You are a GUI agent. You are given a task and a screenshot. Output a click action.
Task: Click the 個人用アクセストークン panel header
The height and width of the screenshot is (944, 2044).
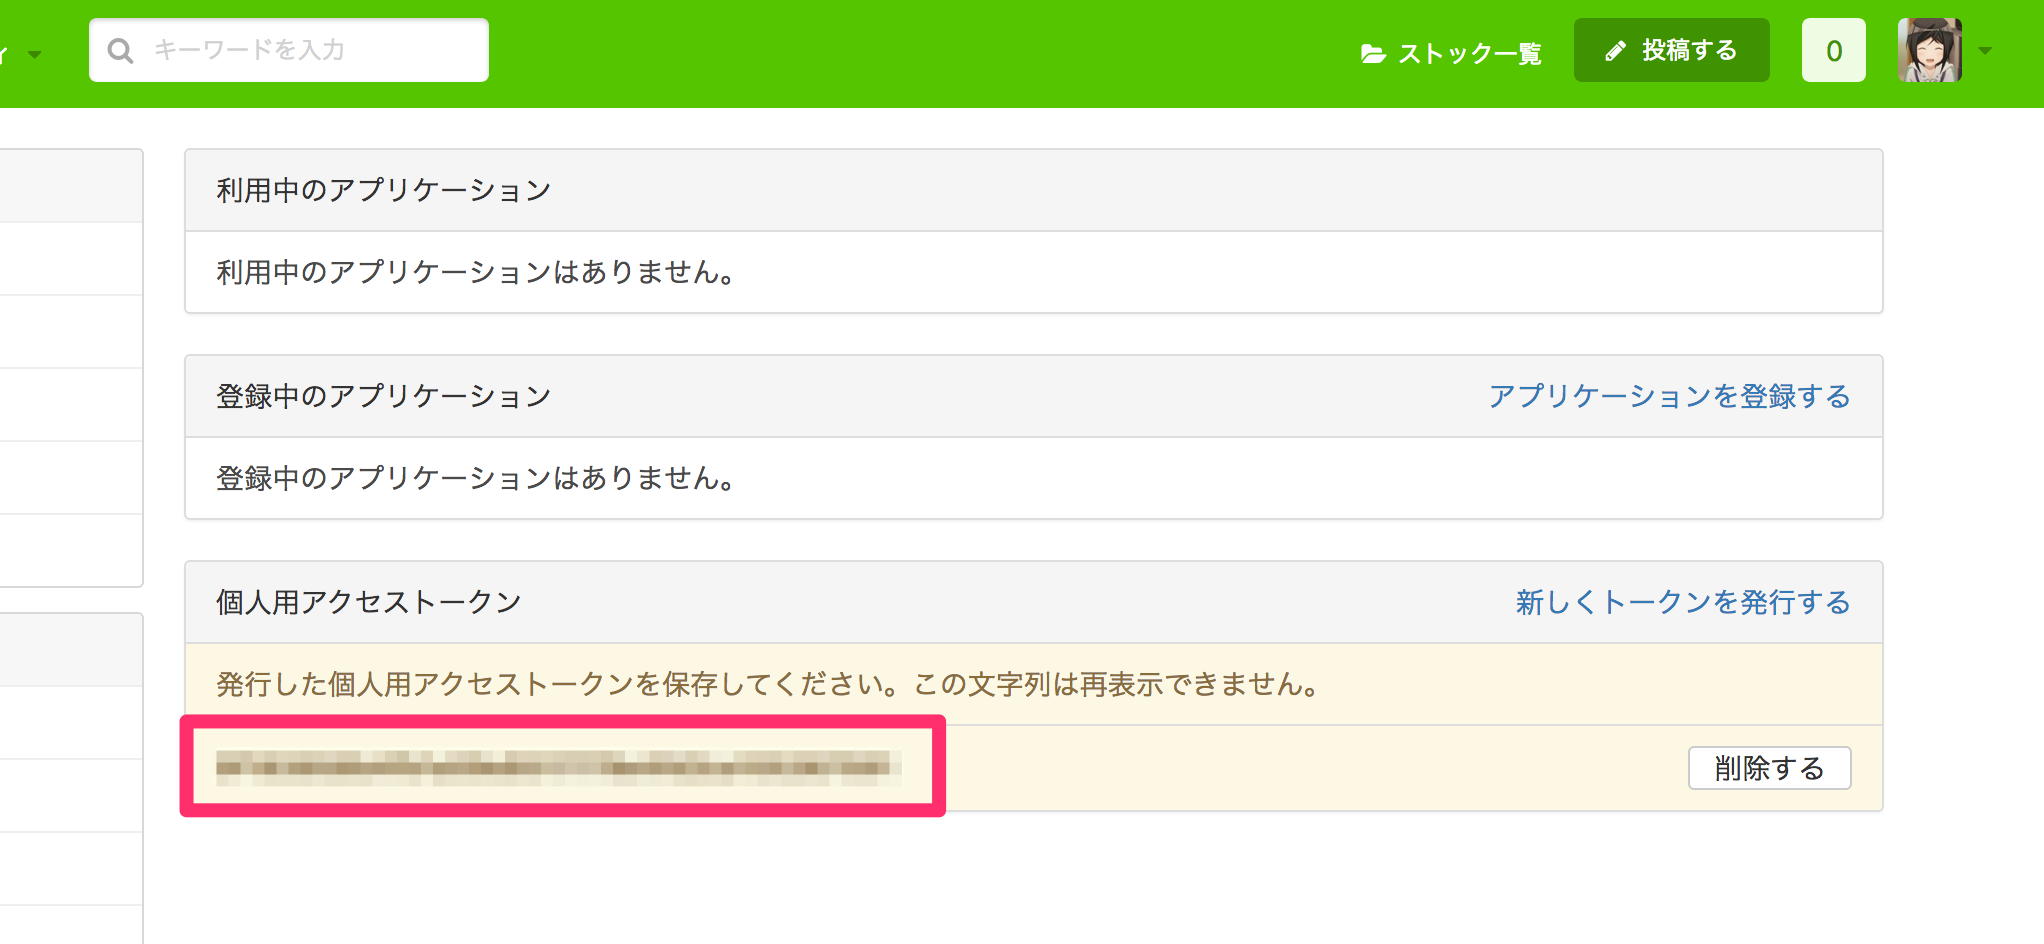tap(1034, 602)
